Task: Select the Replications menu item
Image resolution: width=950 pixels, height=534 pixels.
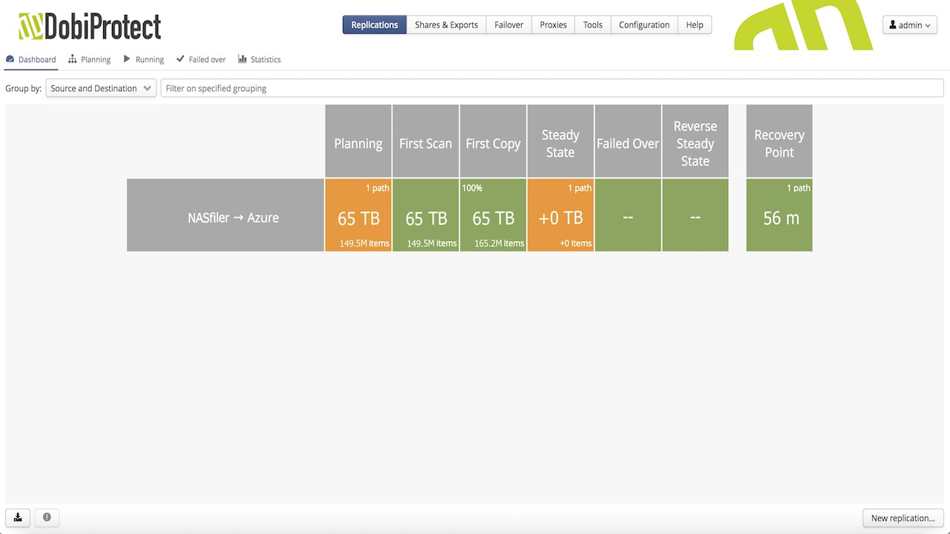Action: click(x=374, y=25)
